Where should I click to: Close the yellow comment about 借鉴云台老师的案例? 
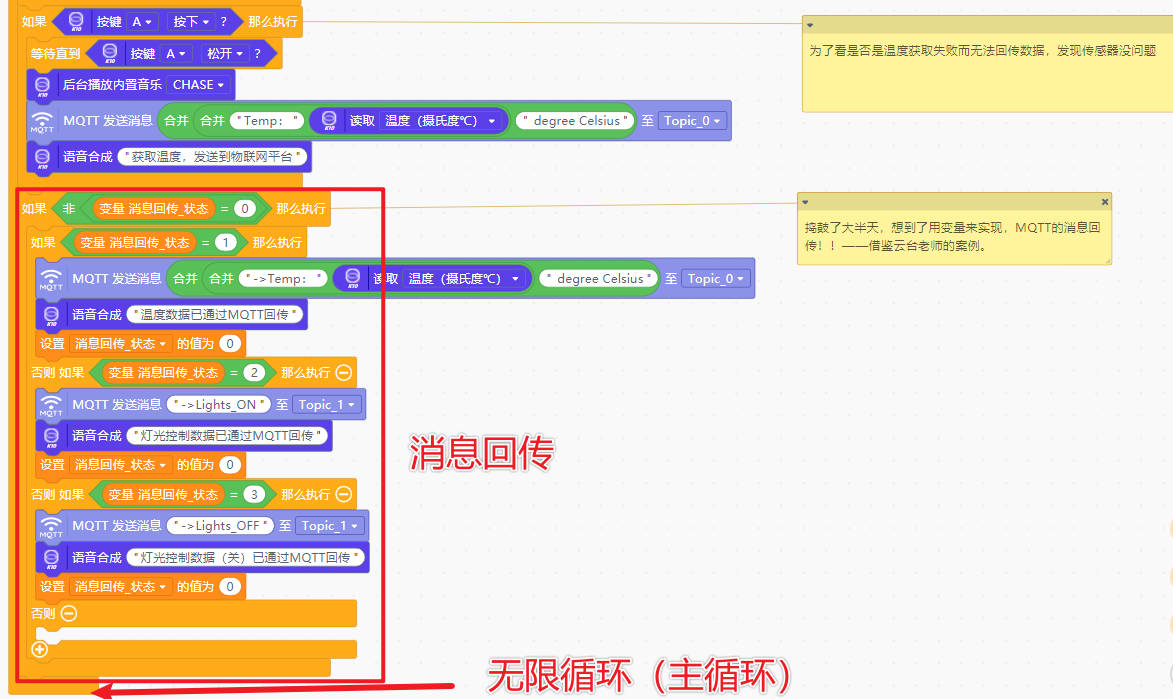[x=1106, y=201]
